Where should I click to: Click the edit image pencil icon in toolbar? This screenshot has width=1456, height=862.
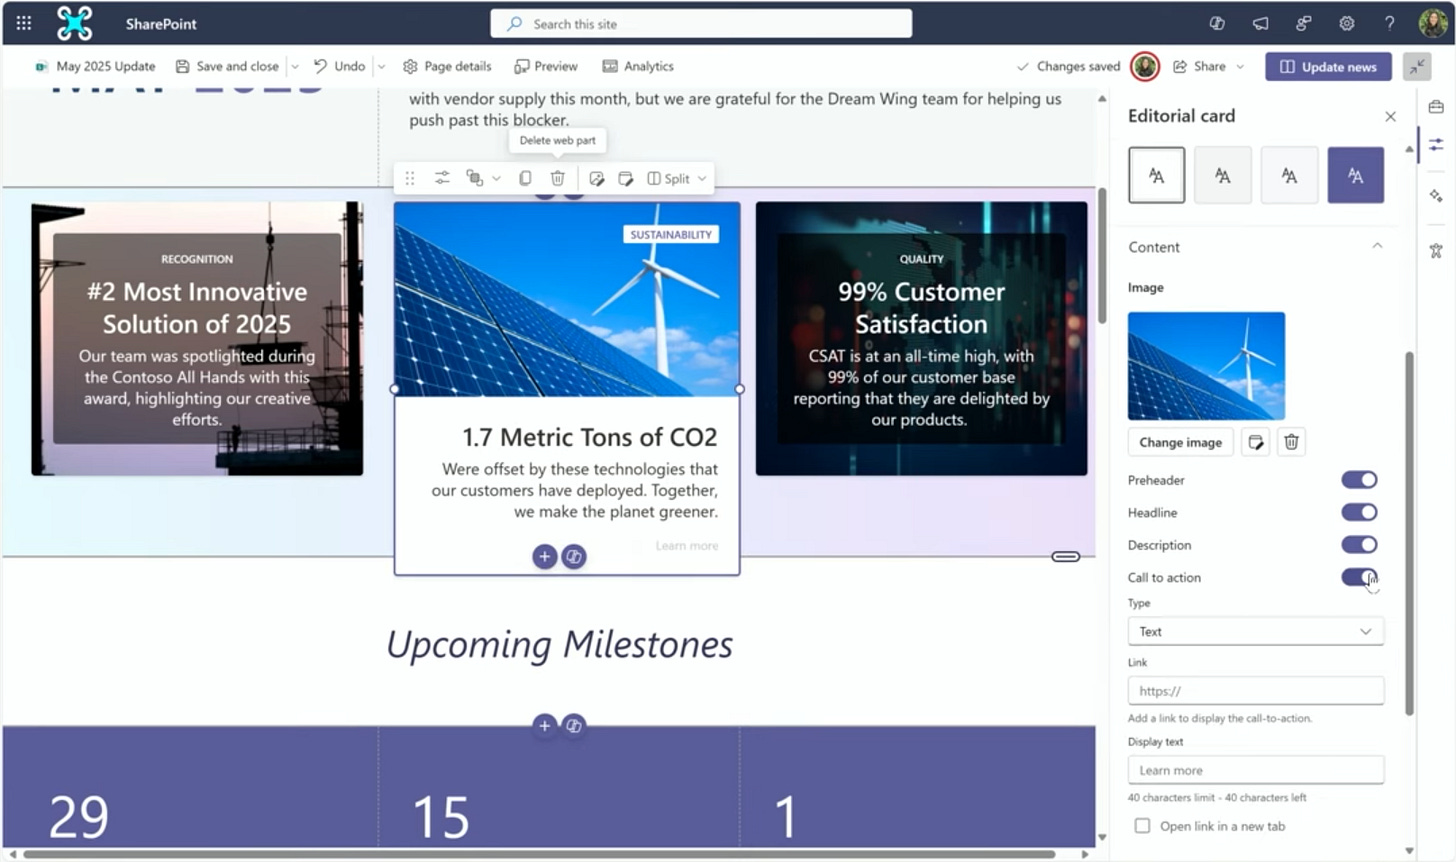tap(597, 178)
